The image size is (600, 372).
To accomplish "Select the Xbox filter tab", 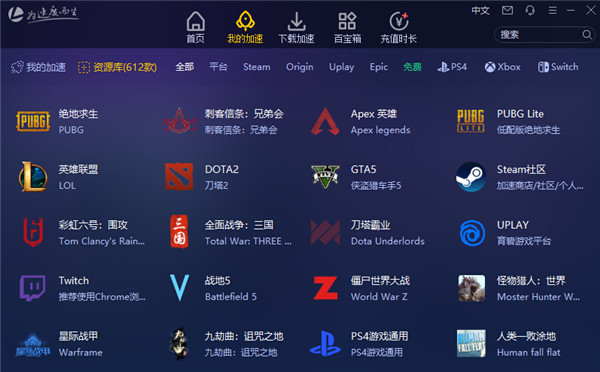I will (x=502, y=67).
